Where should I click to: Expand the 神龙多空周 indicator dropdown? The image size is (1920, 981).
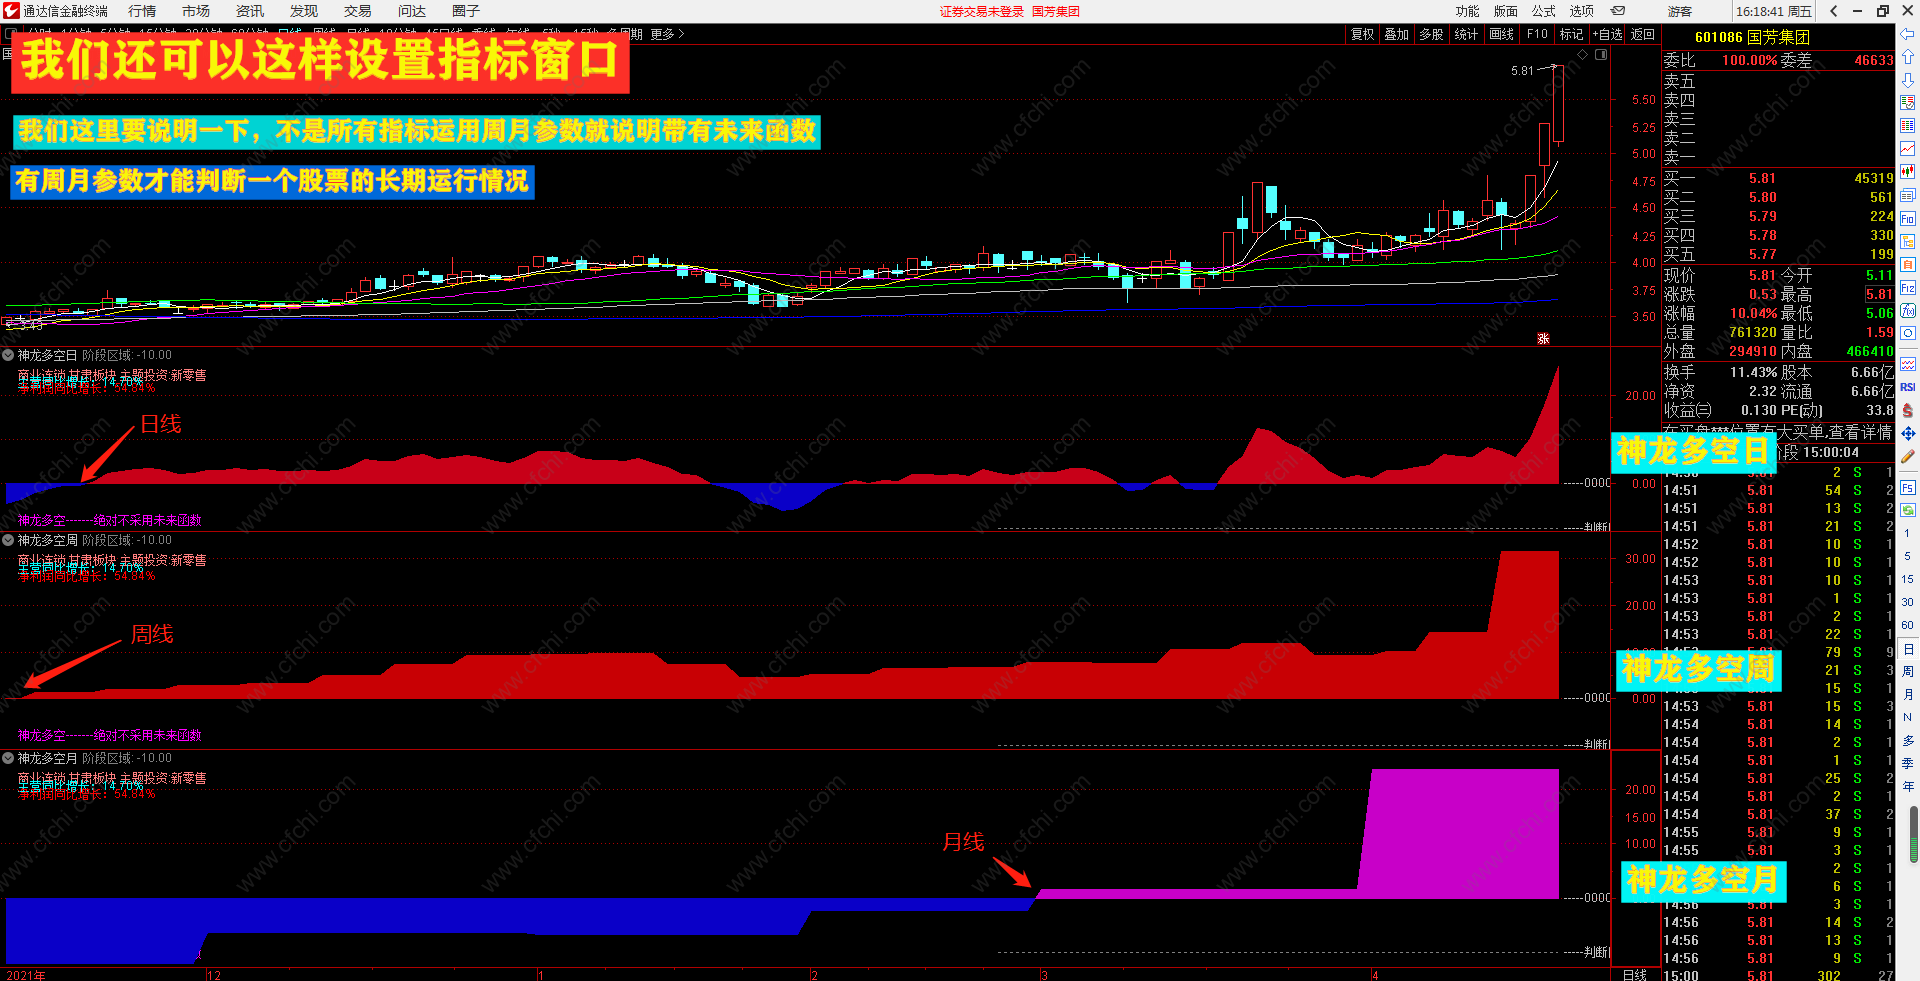coord(8,540)
